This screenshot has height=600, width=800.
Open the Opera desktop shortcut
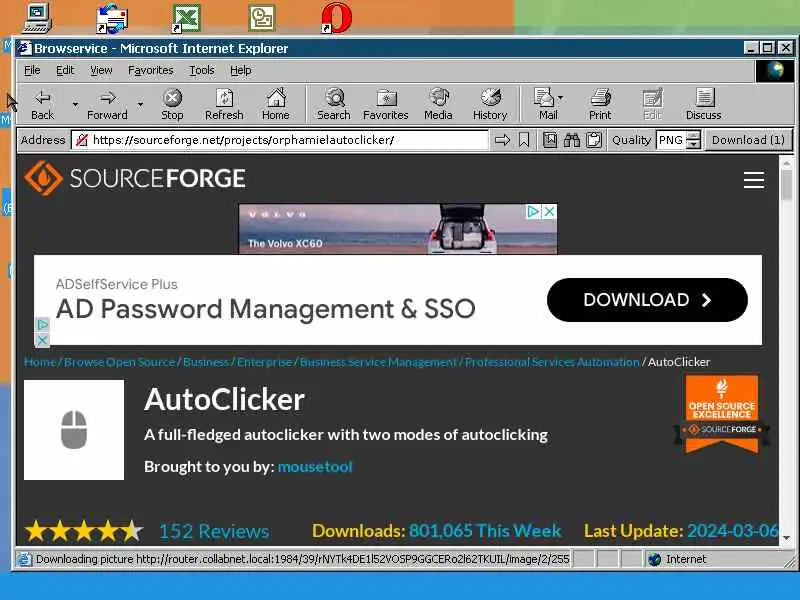[x=337, y=18]
